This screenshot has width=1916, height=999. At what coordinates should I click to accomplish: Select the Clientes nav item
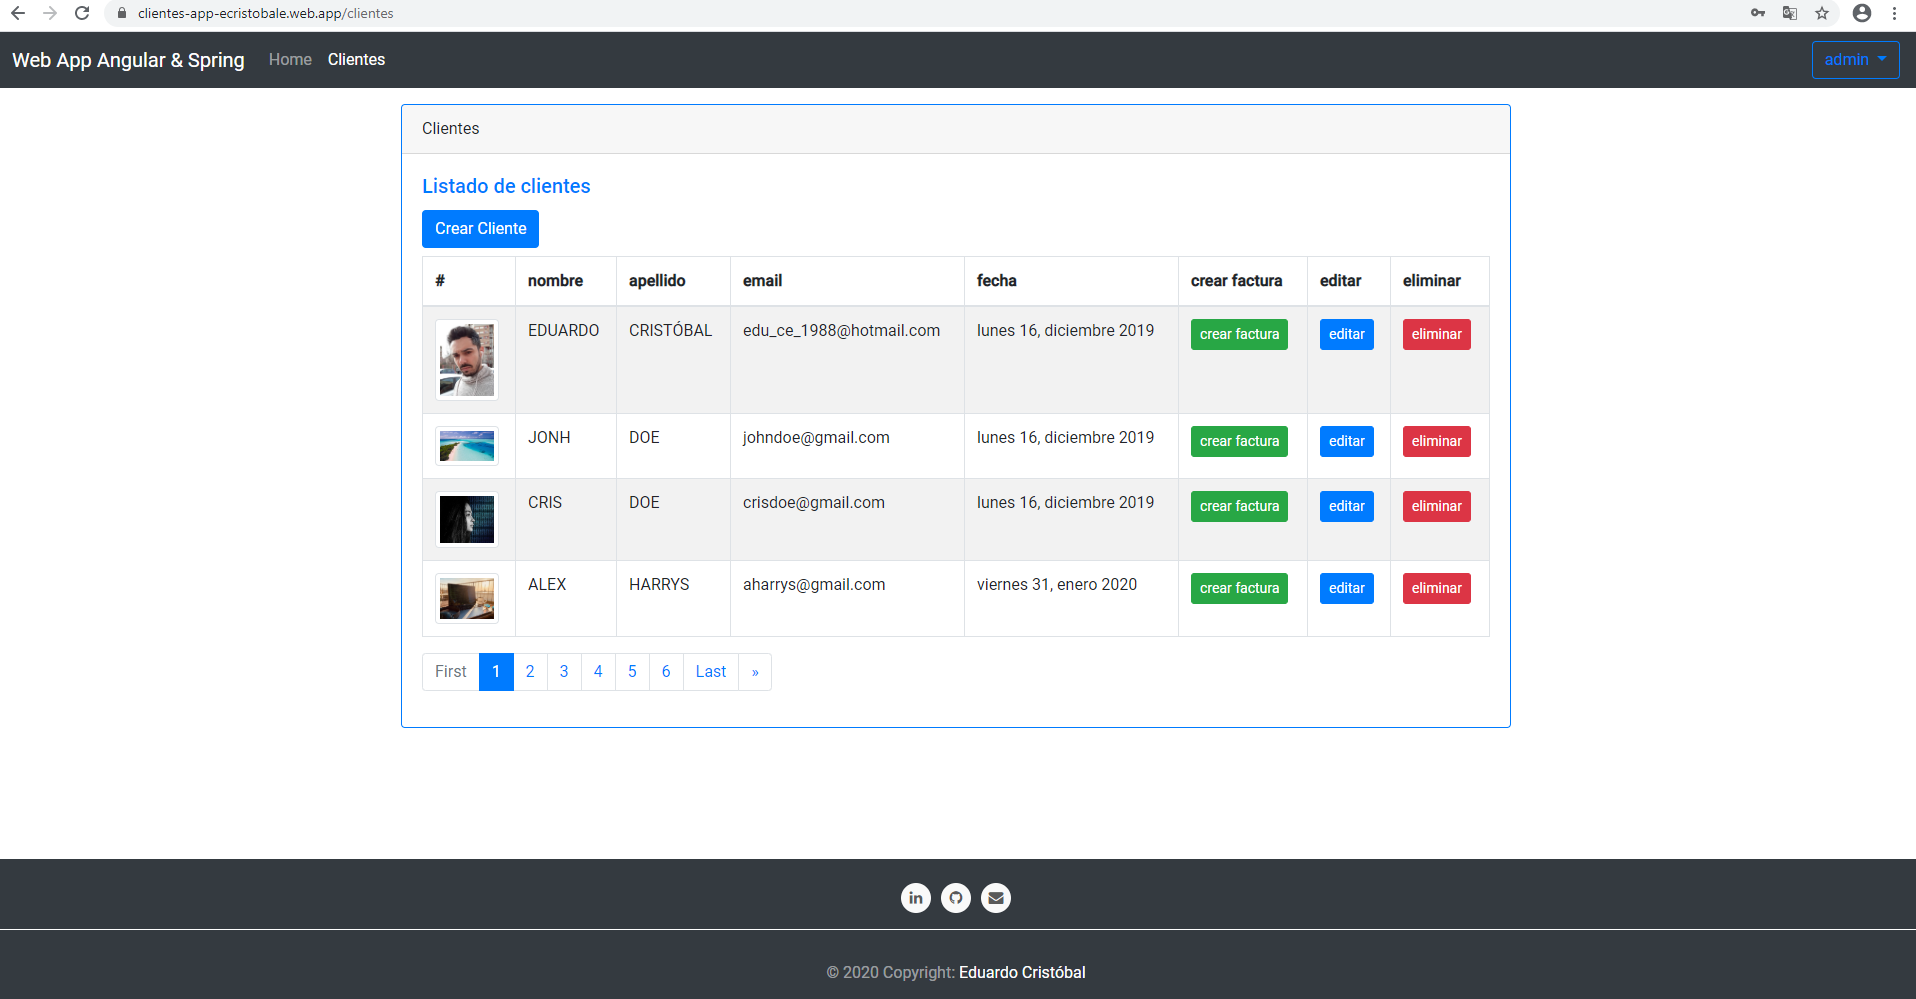coord(356,60)
